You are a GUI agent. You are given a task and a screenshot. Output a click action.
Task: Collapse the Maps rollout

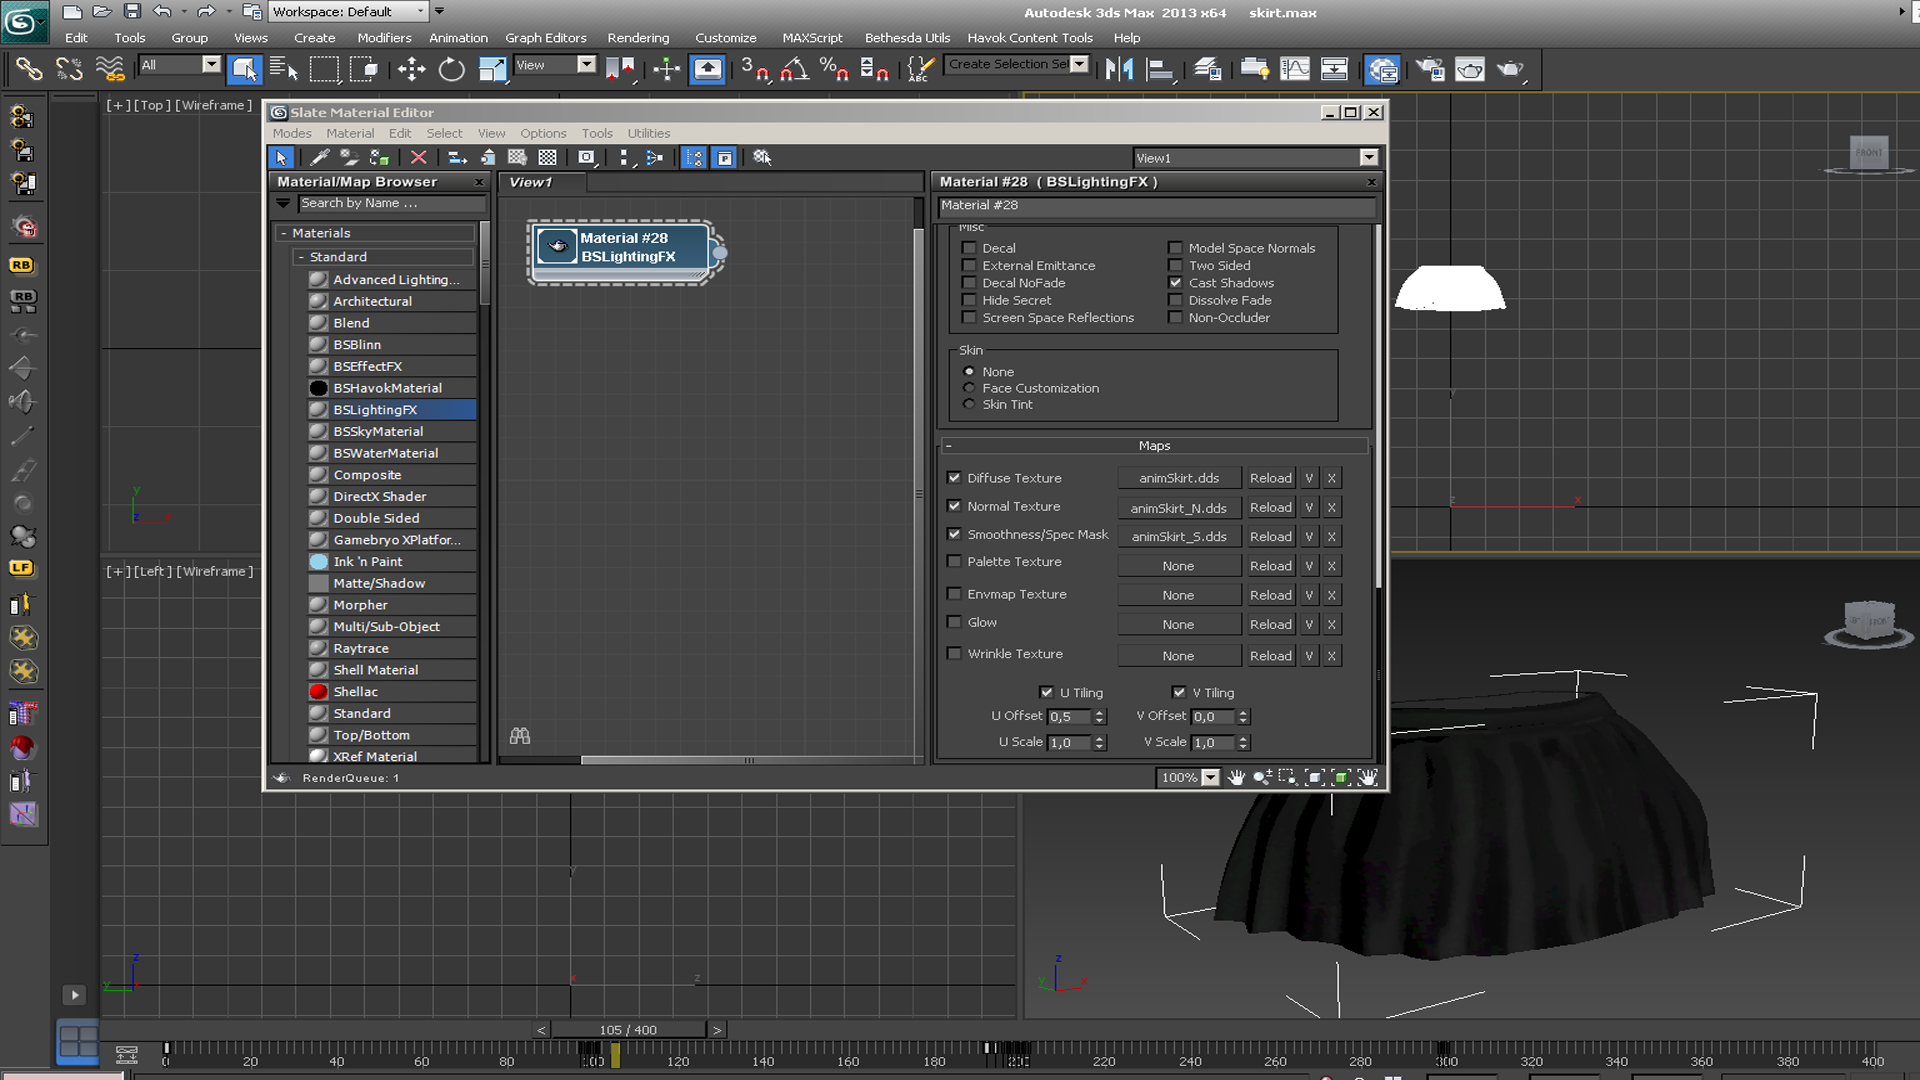click(949, 445)
